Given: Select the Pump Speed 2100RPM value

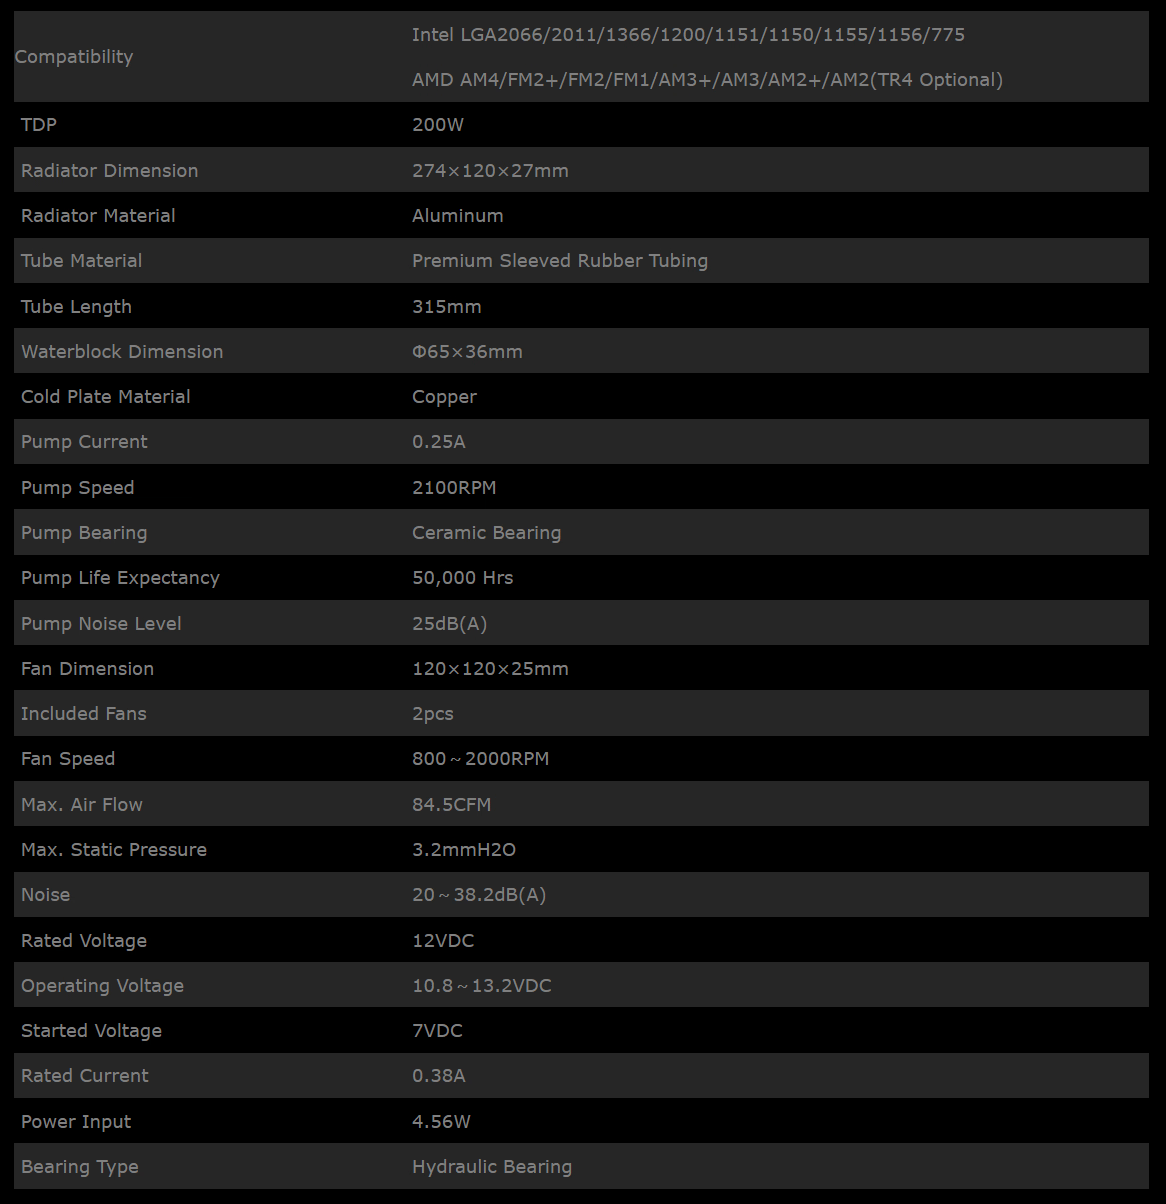Looking at the screenshot, I should point(454,488).
